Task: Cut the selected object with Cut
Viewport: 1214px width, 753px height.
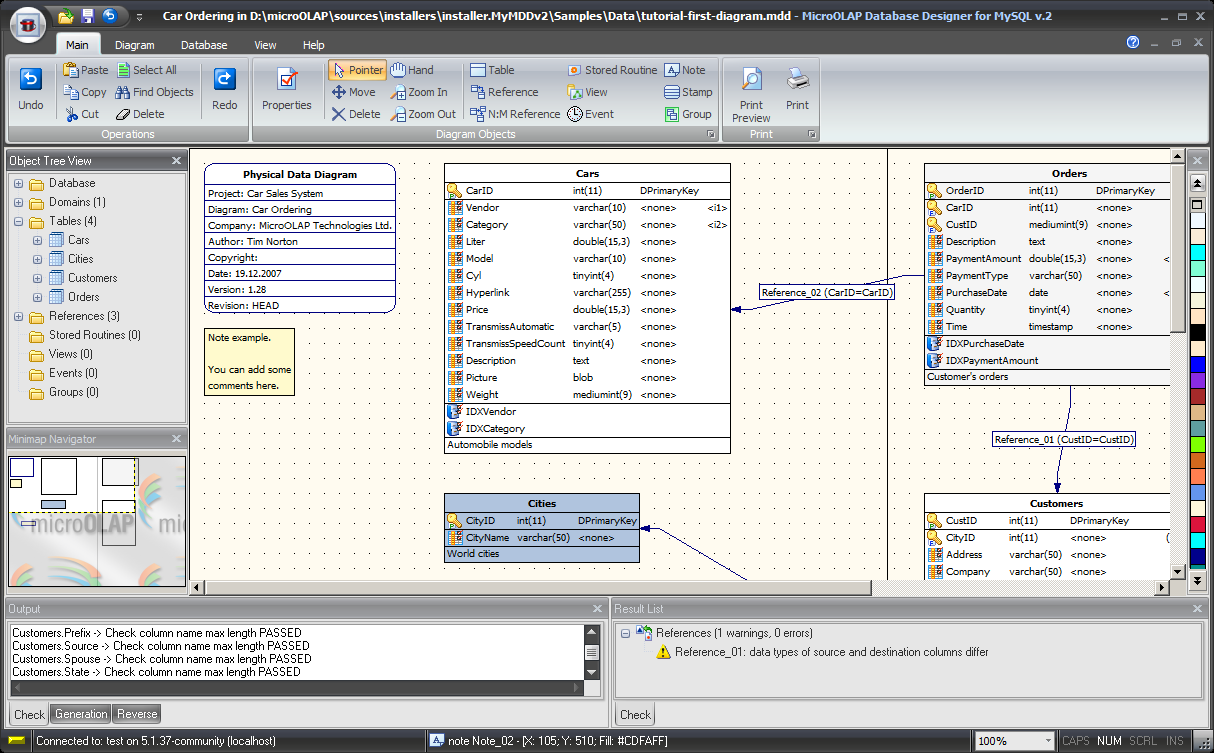Action: (83, 114)
